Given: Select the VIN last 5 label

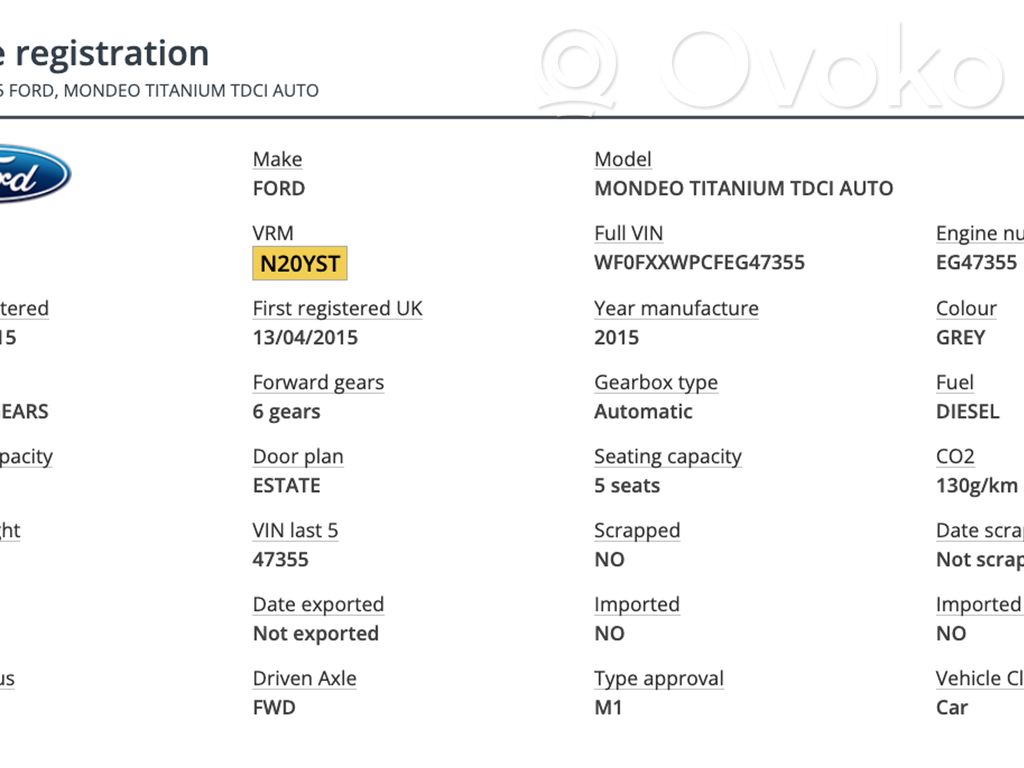Looking at the screenshot, I should [295, 530].
